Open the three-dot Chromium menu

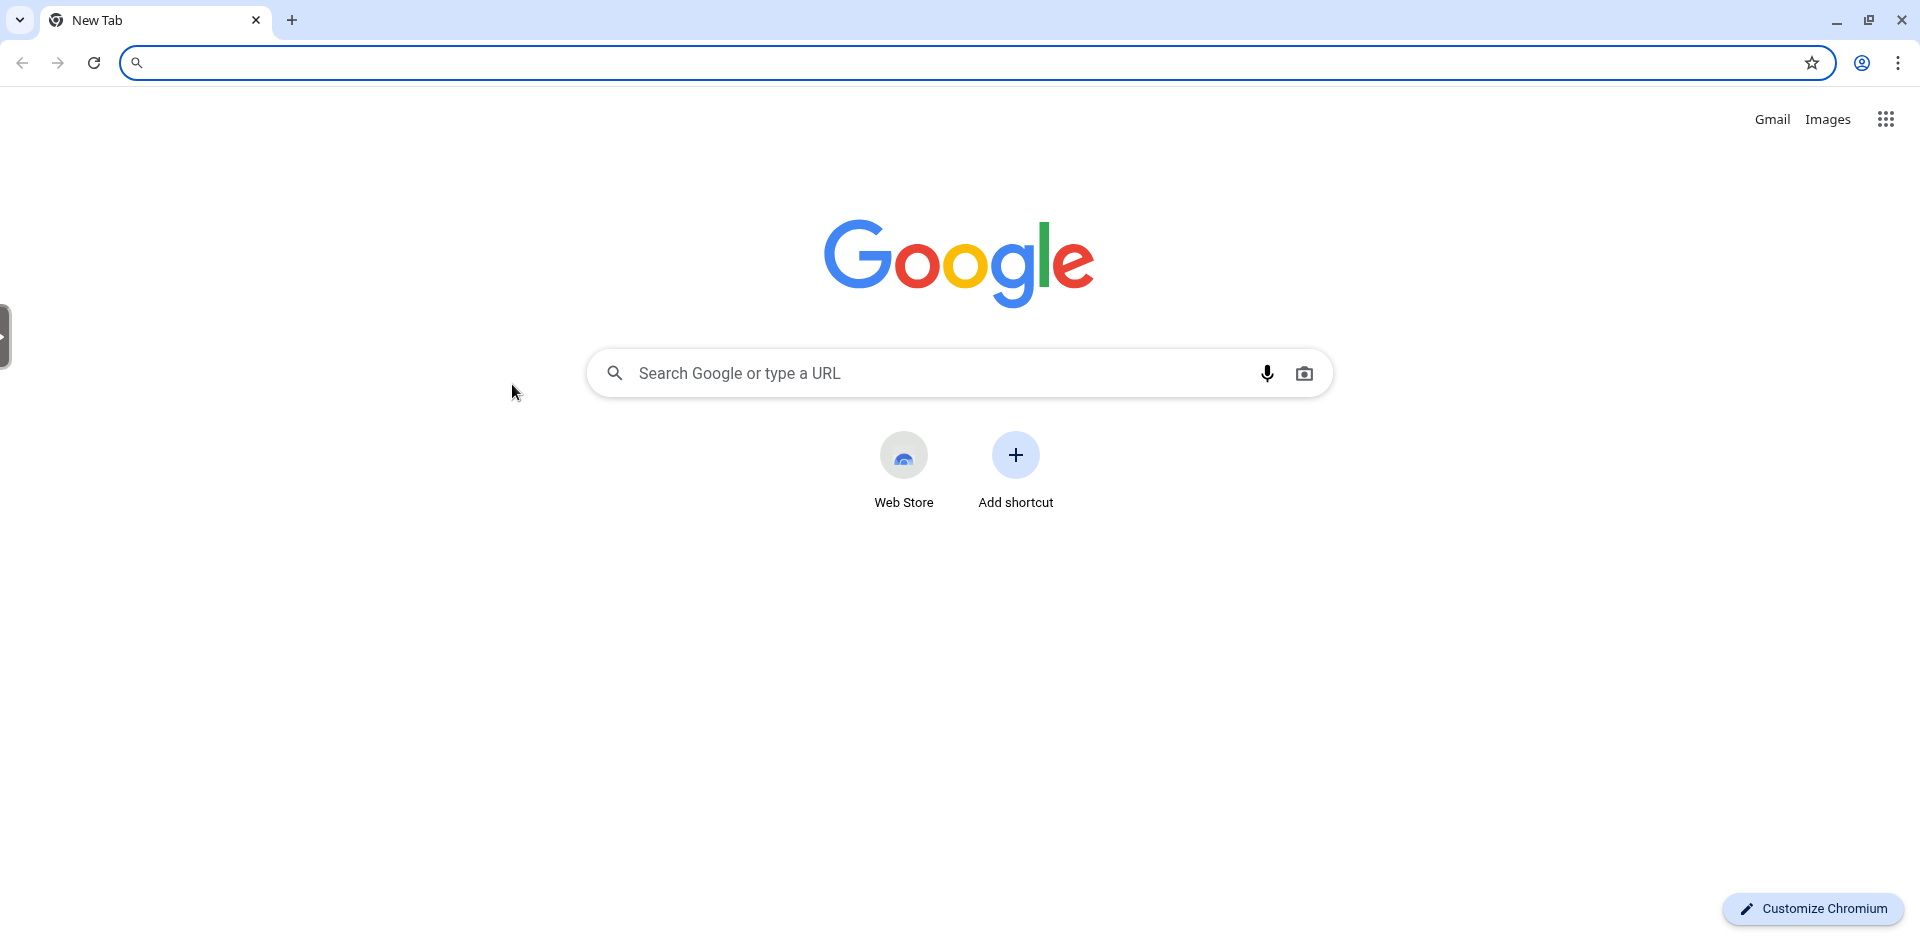click(x=1898, y=63)
